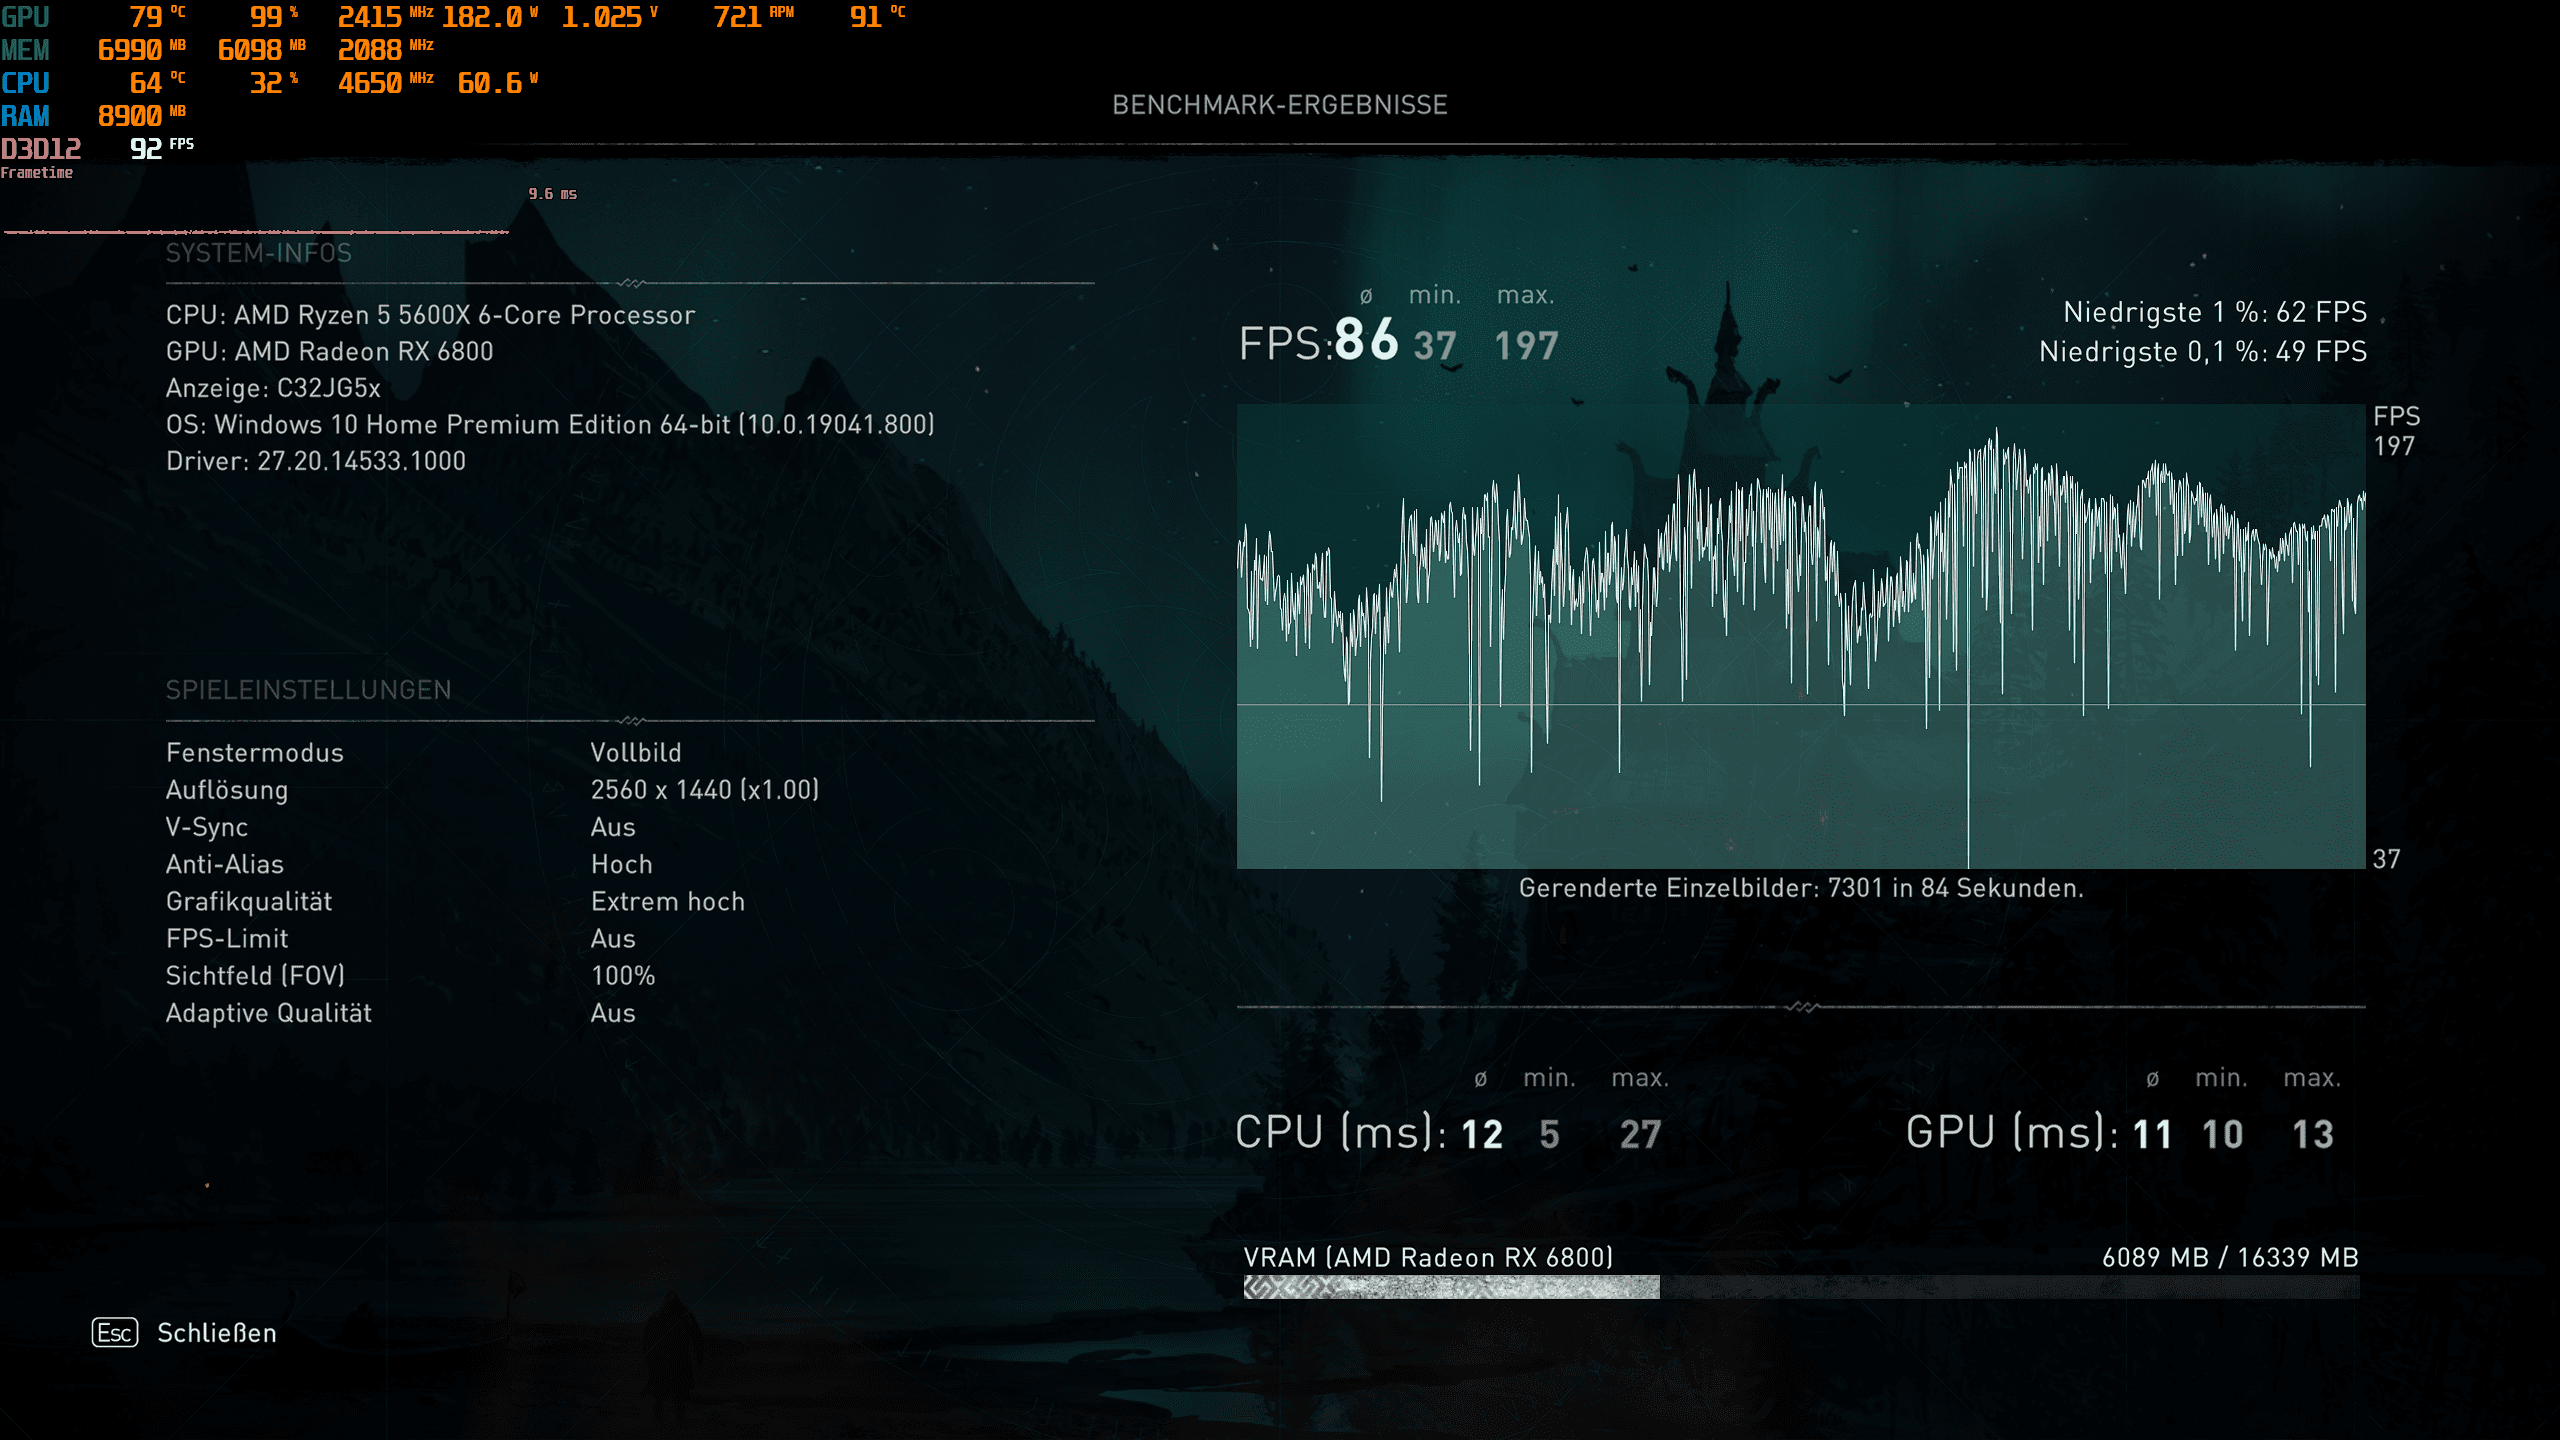Click the GPU AMD Radeon RX 6800 line under System-Infos

(x=330, y=351)
